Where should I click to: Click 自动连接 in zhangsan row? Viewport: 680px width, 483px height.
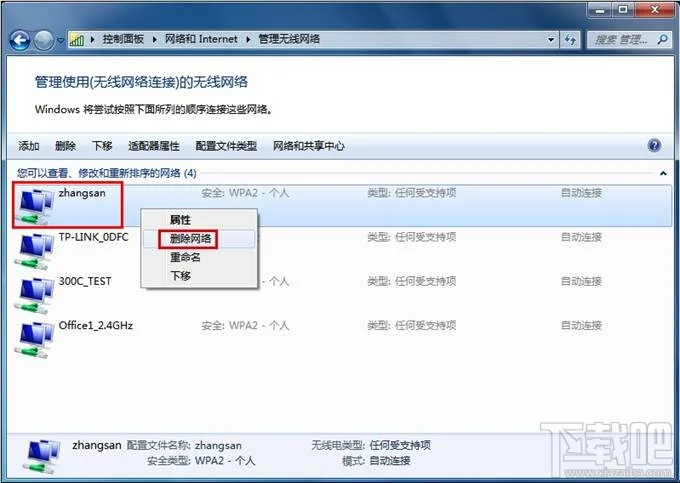click(581, 193)
